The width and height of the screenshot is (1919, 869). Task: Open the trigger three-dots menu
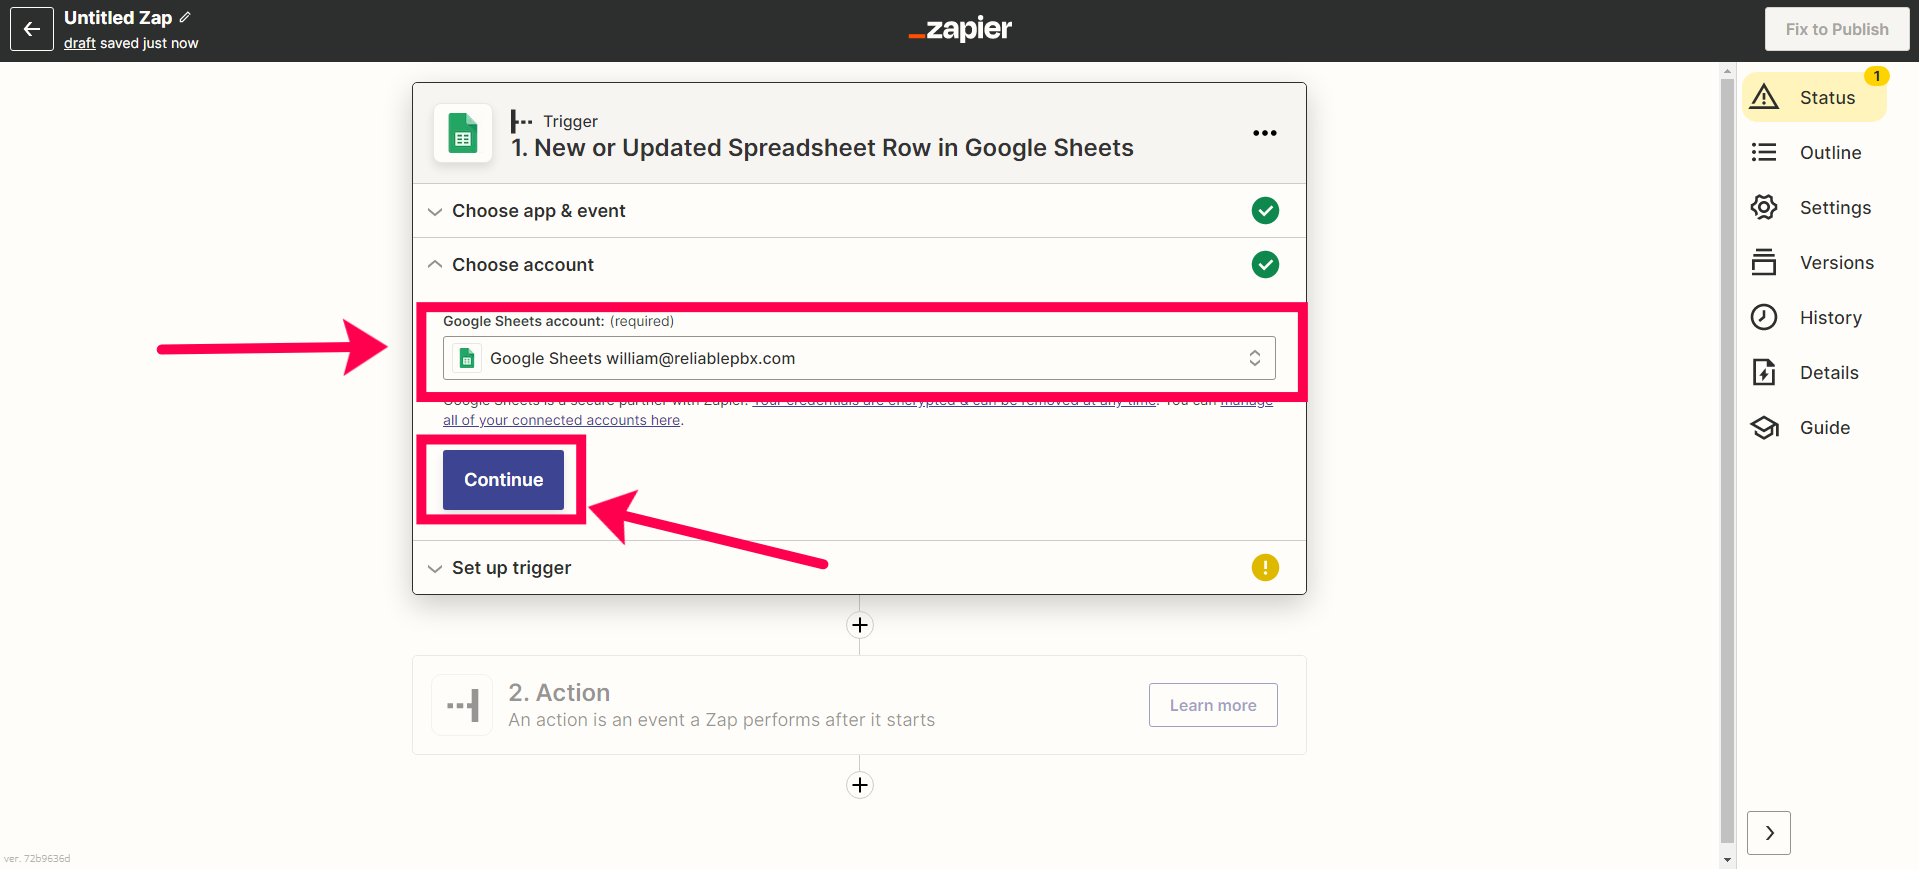(x=1265, y=133)
